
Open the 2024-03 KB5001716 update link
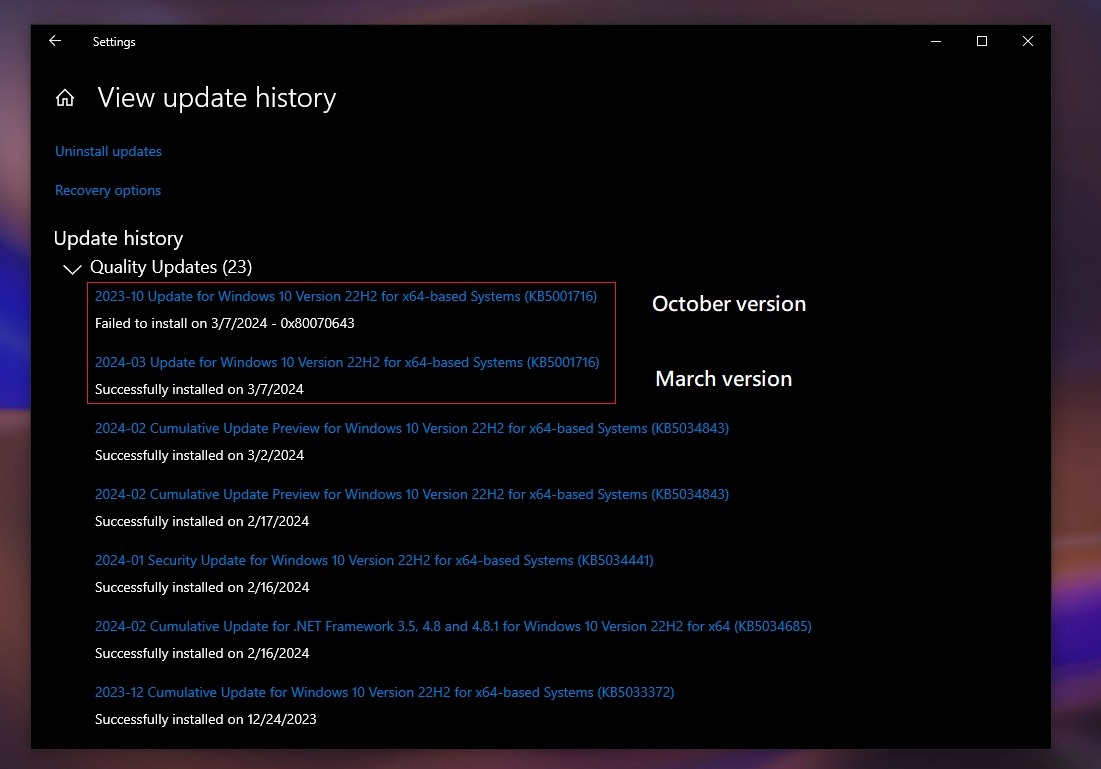(x=346, y=362)
